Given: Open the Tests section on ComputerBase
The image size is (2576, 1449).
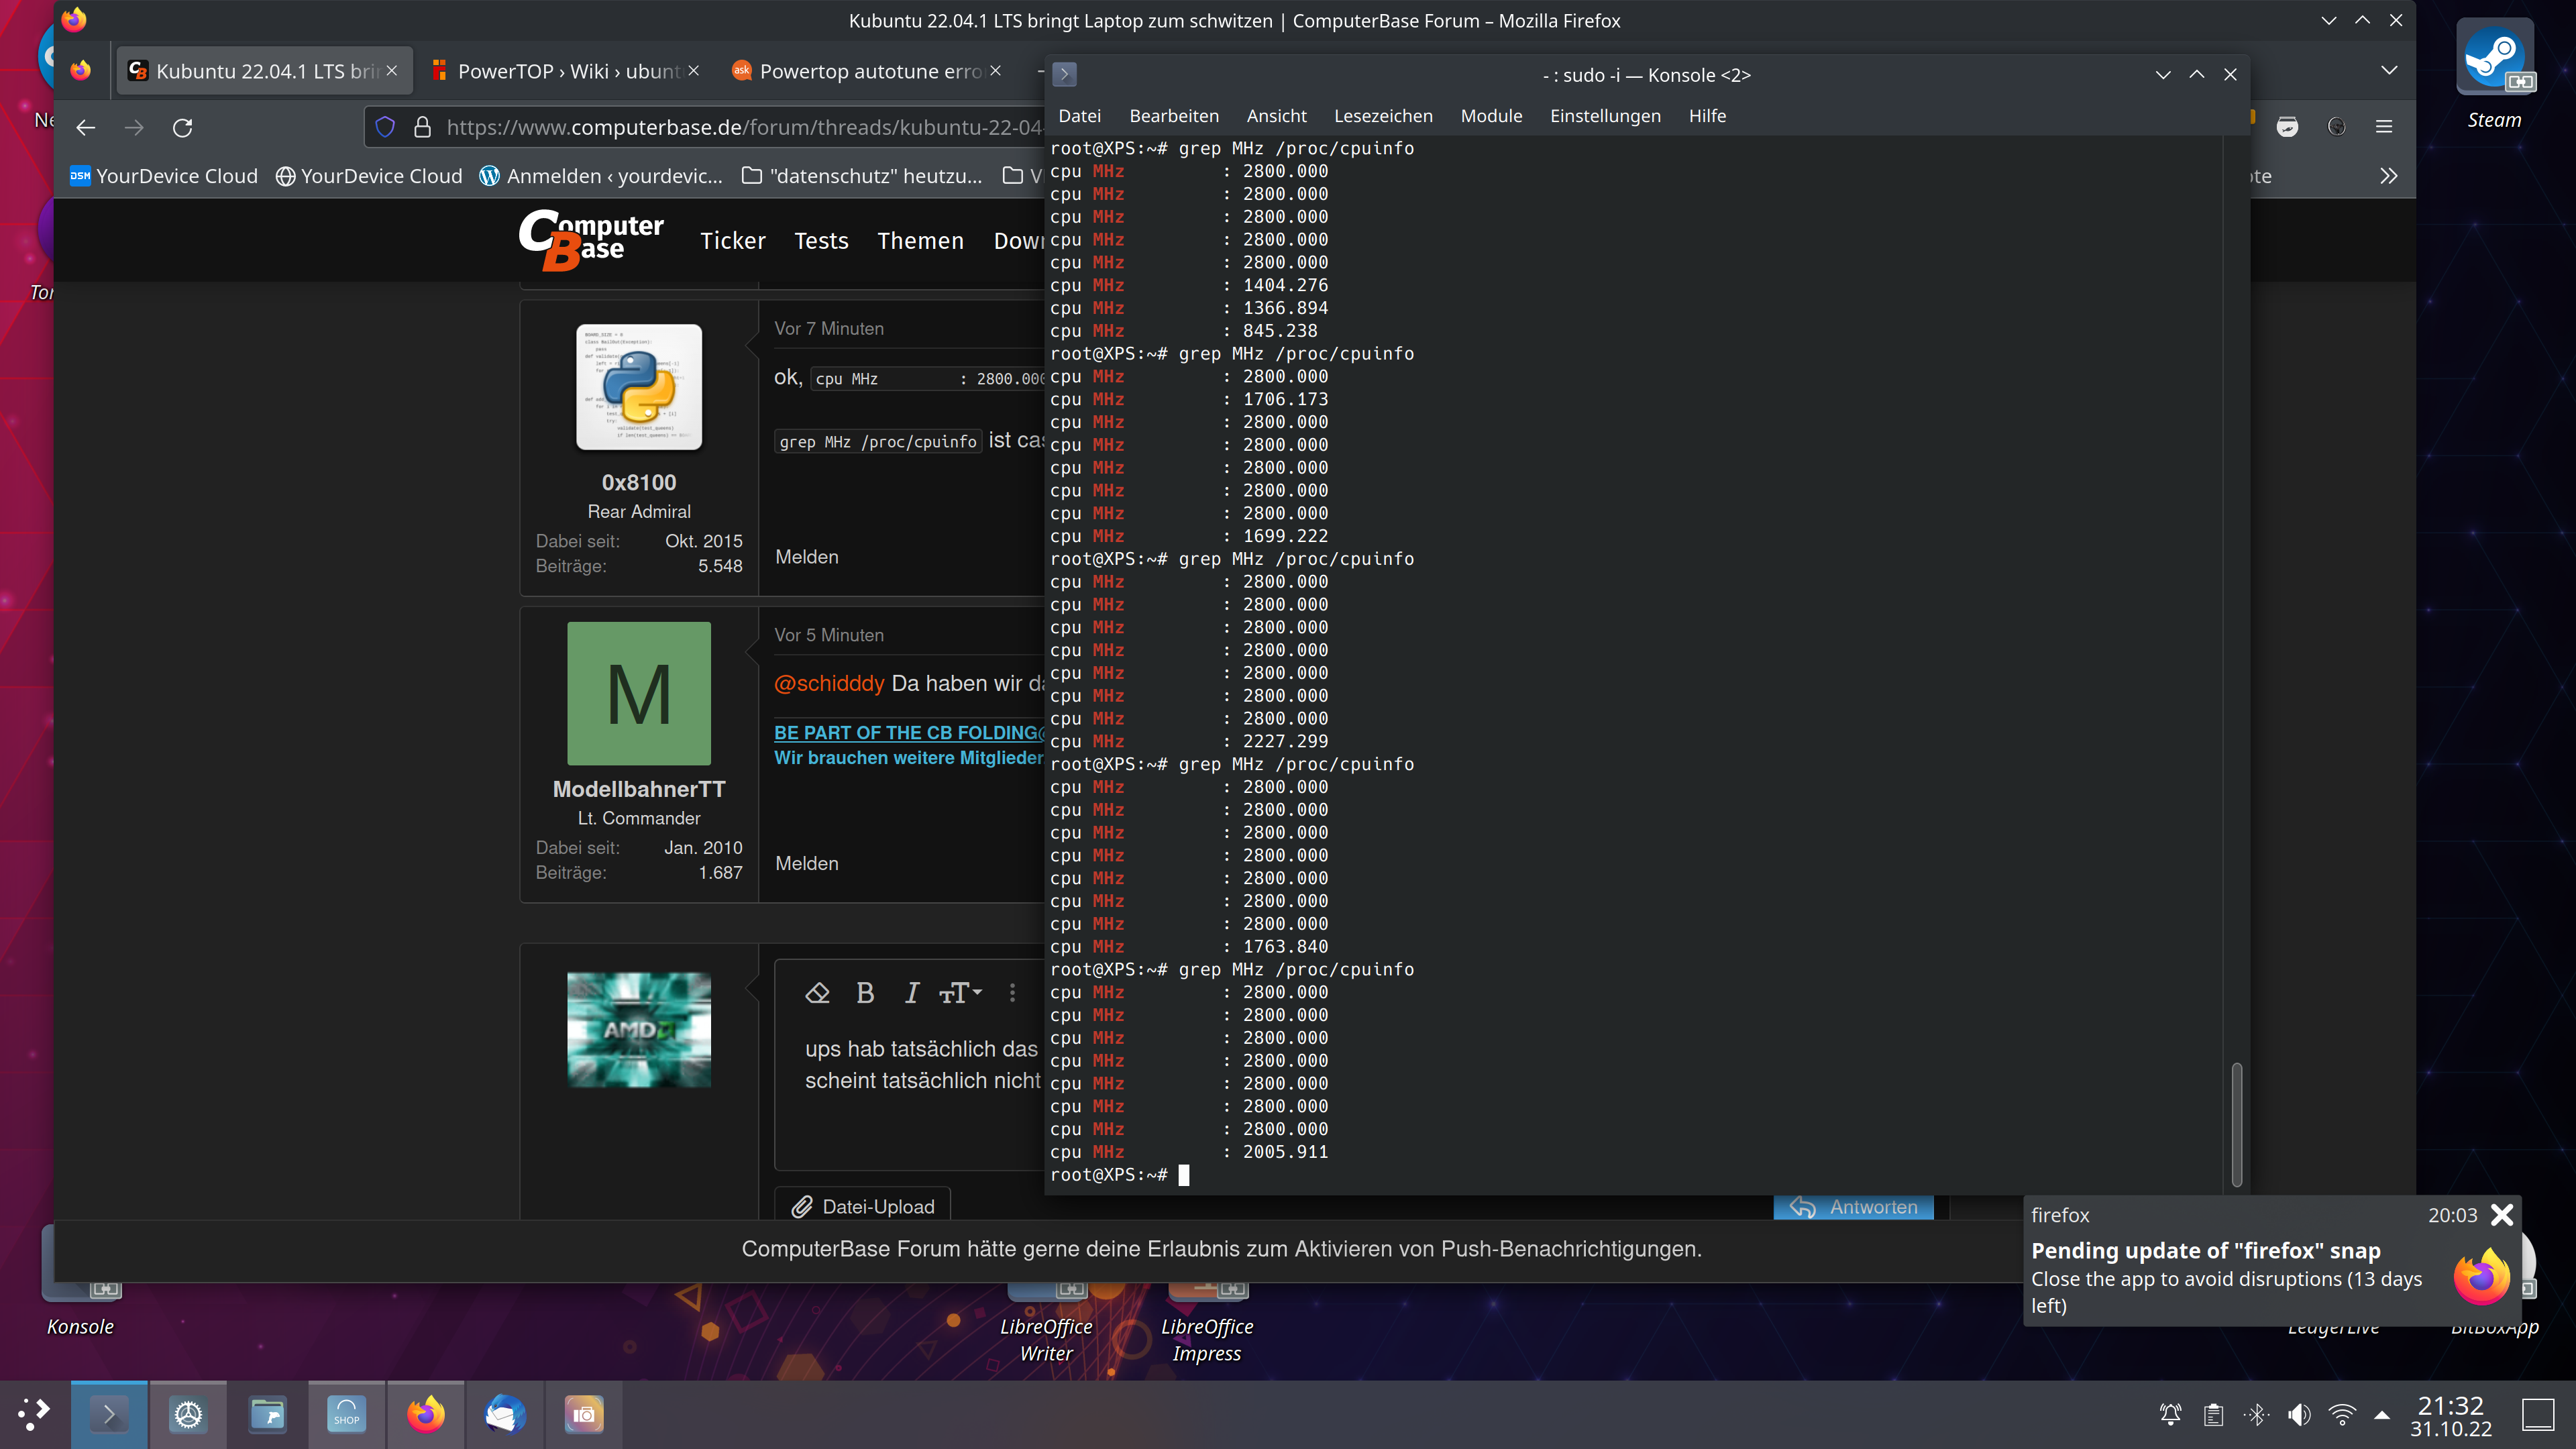Looking at the screenshot, I should coord(821,241).
